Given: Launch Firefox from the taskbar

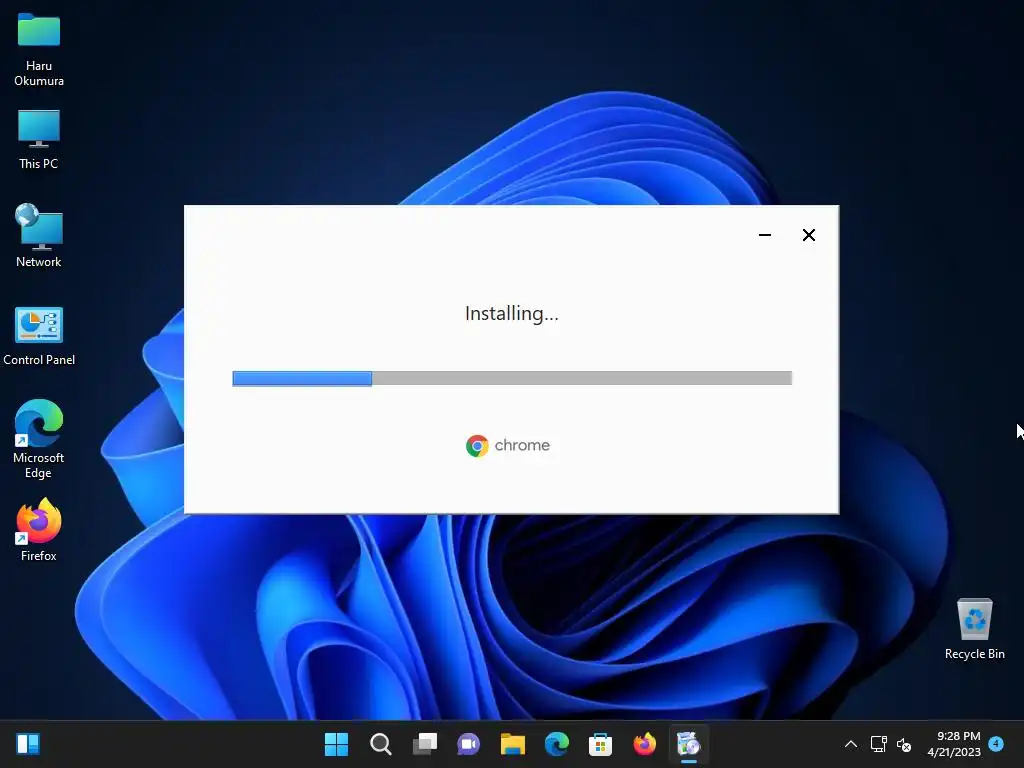Looking at the screenshot, I should [x=645, y=744].
